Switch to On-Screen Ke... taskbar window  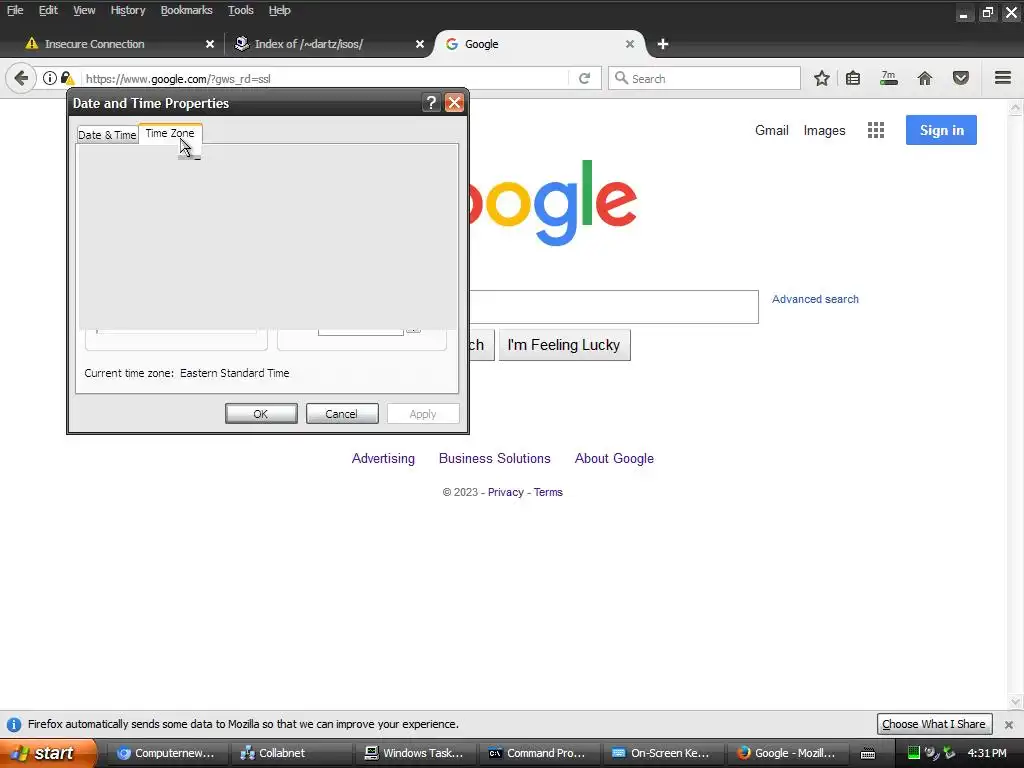[x=663, y=753]
